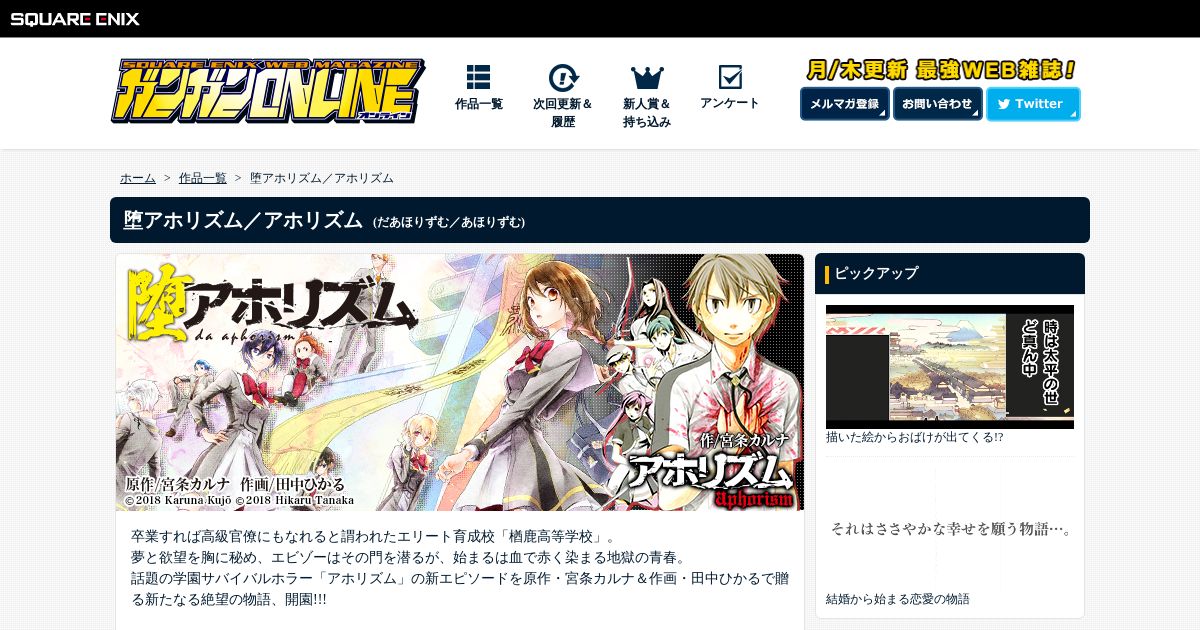Open それはささやかな幸せを願う物語 pickup banner
This screenshot has width=1200, height=630.
(x=950, y=528)
